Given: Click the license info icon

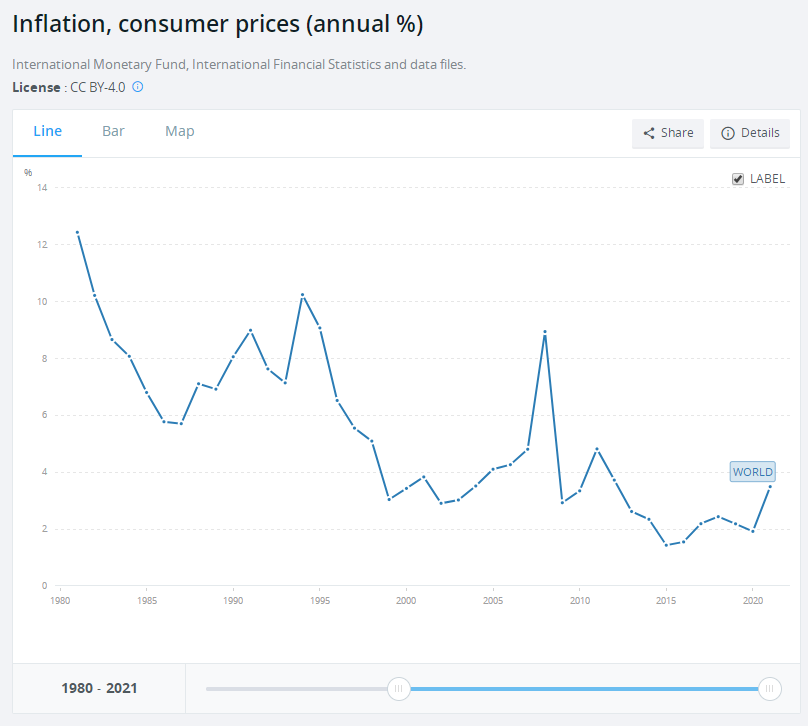Looking at the screenshot, I should (x=138, y=87).
